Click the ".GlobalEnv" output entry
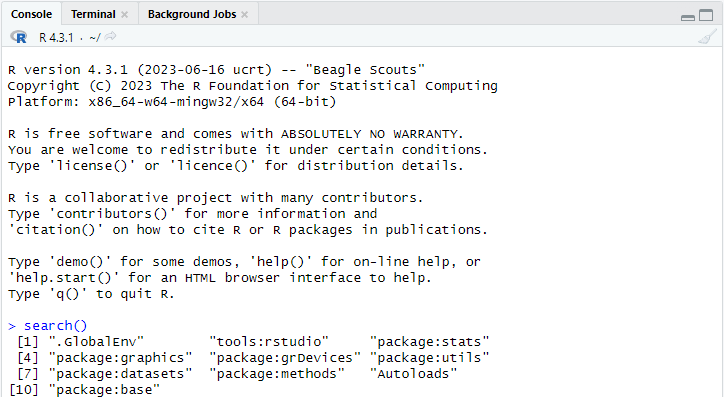The width and height of the screenshot is (724, 397). (96, 342)
